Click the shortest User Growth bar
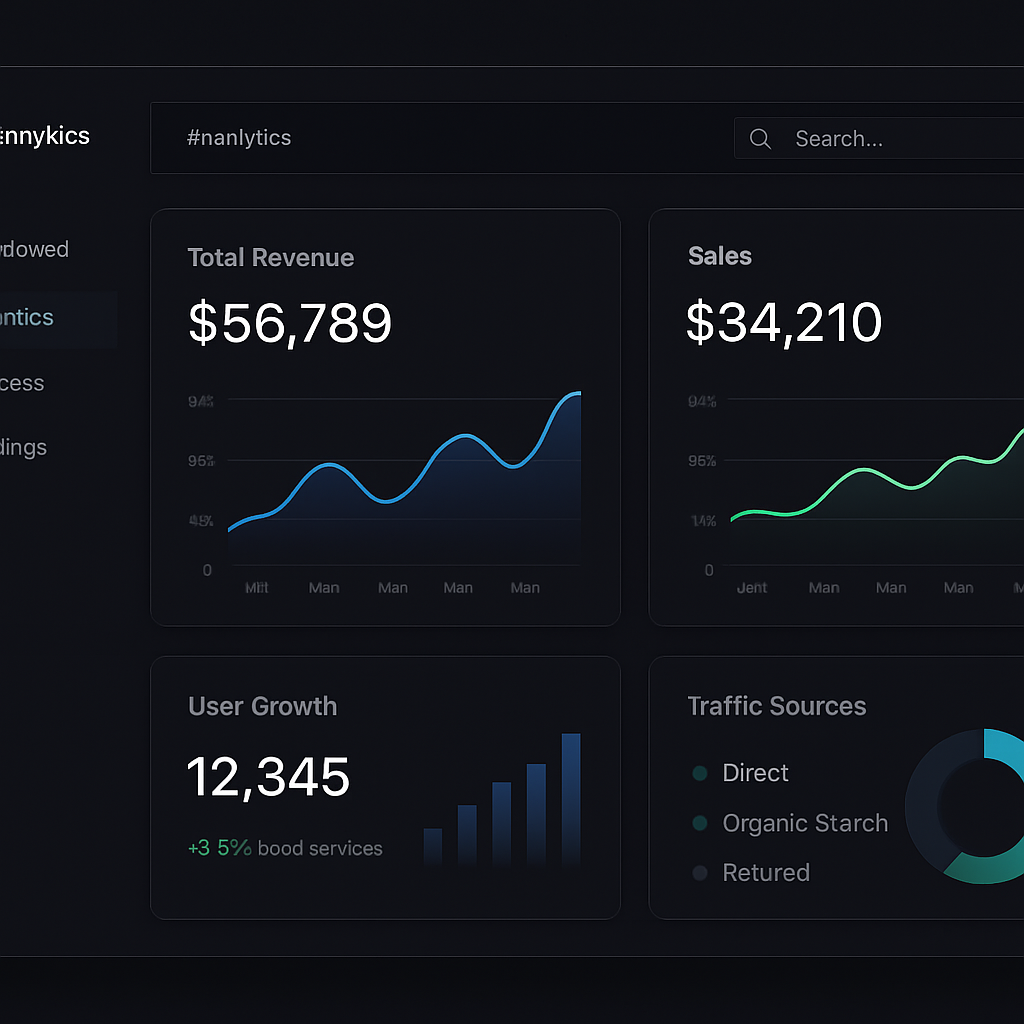This screenshot has width=1024, height=1024. pos(433,847)
